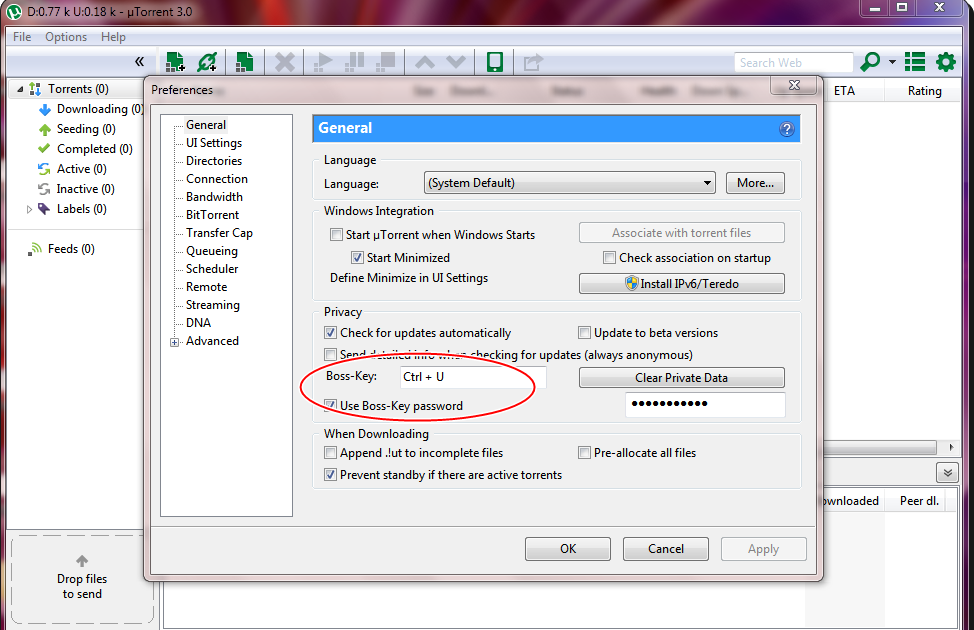Open the Help menu

[113, 37]
